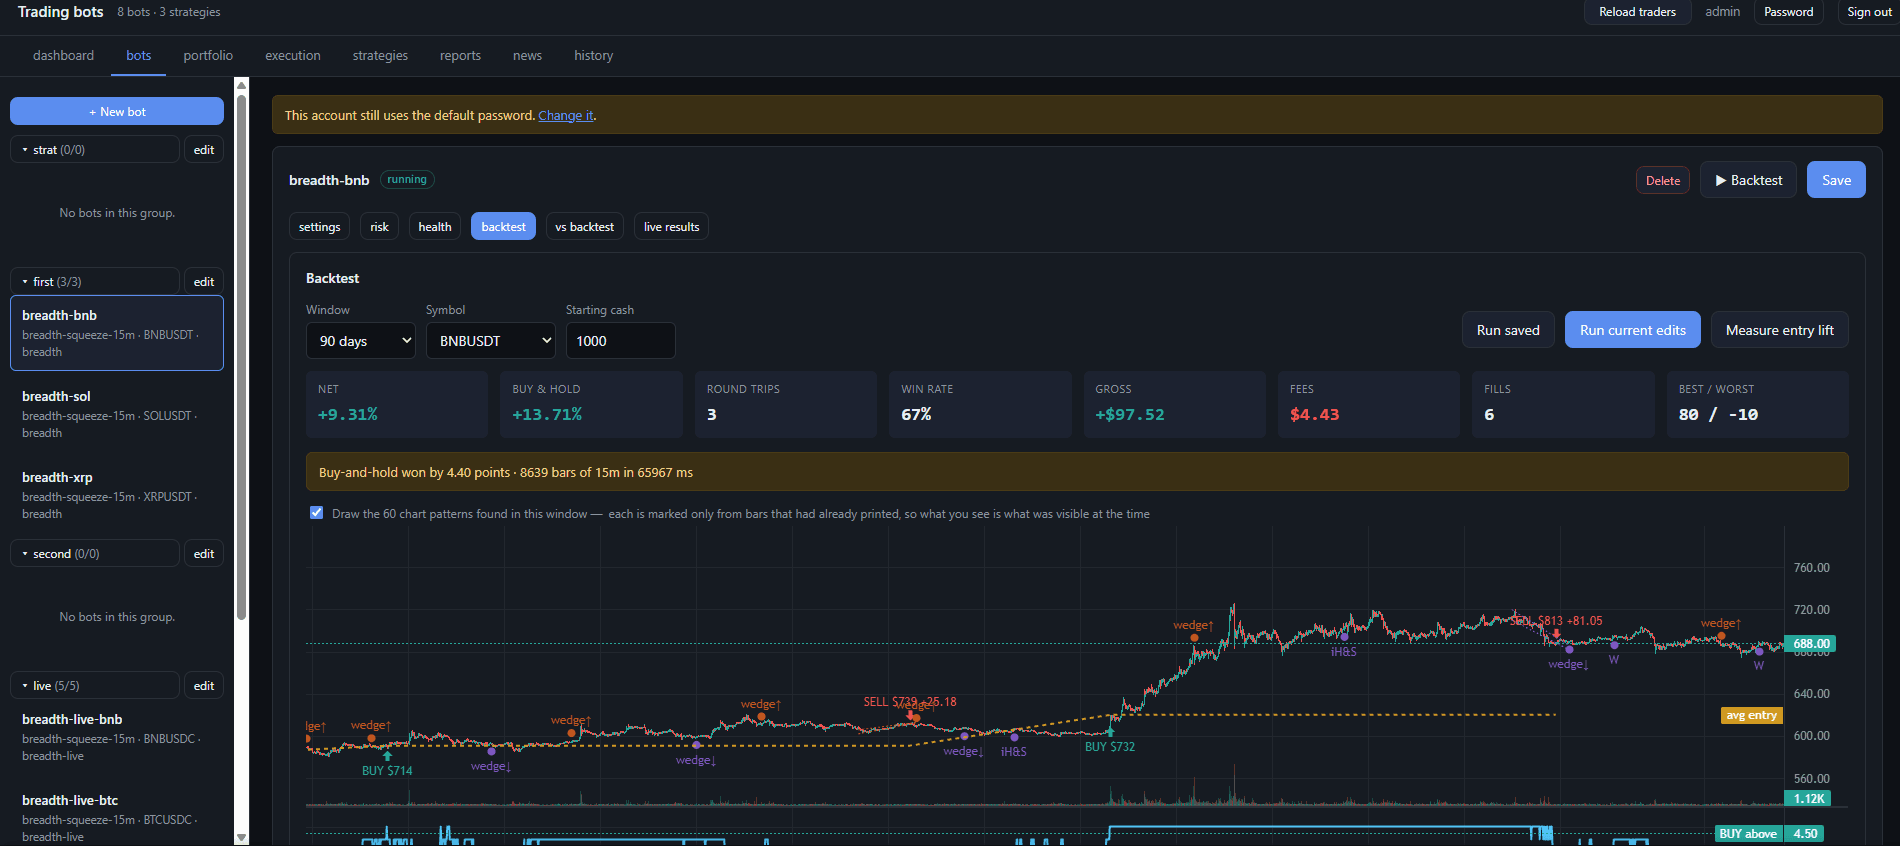Click the sidebar scrollbar down arrow

tap(241, 837)
